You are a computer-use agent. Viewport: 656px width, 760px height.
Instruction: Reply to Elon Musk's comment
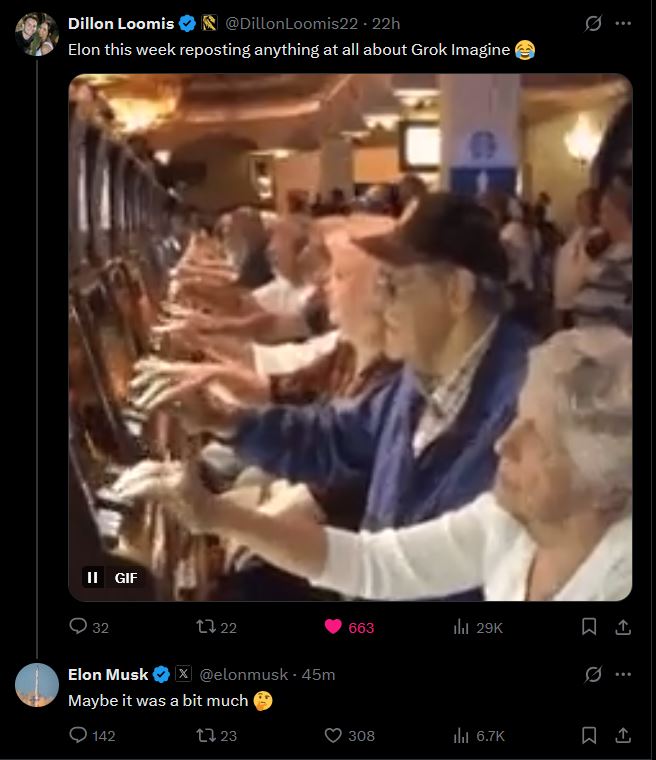[92, 735]
